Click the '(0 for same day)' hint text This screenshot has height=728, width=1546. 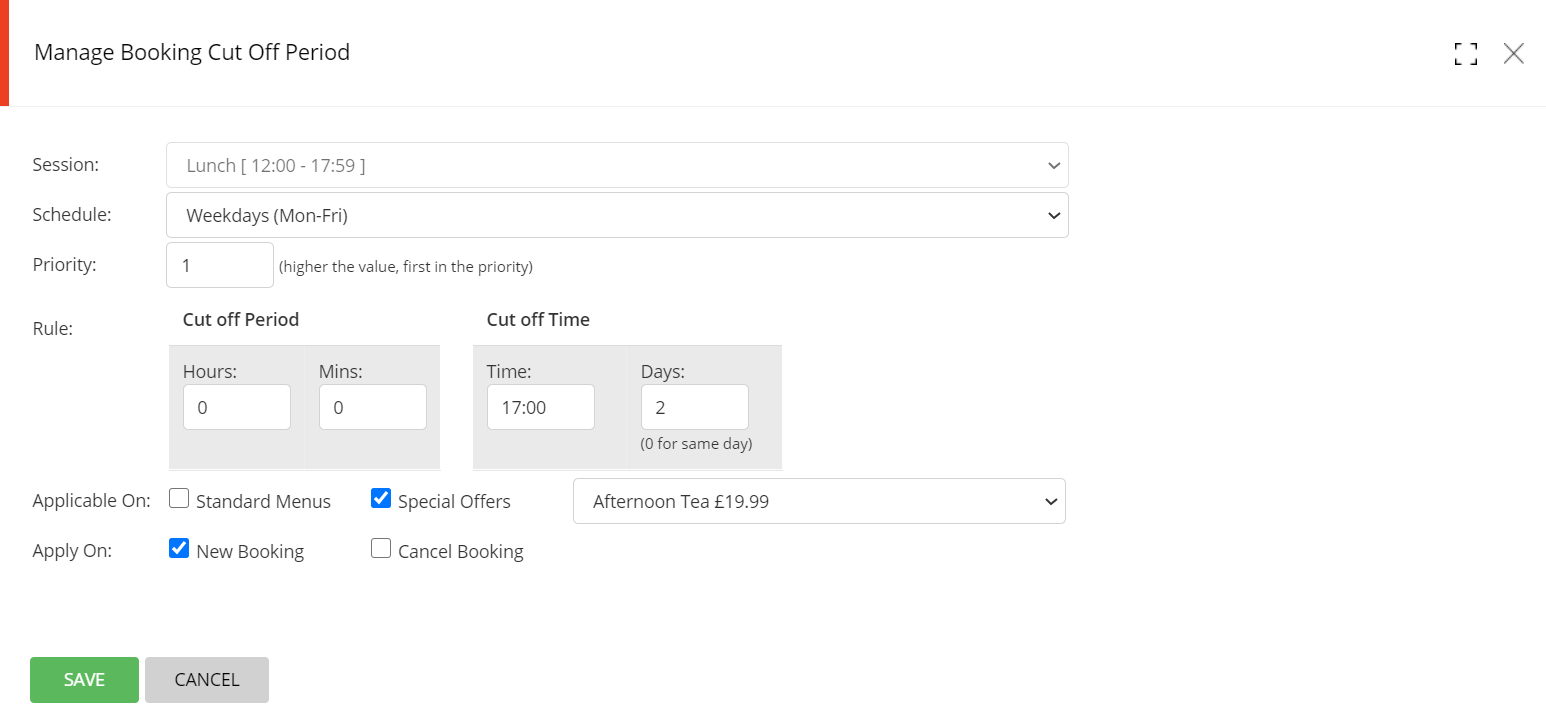pyautogui.click(x=696, y=443)
